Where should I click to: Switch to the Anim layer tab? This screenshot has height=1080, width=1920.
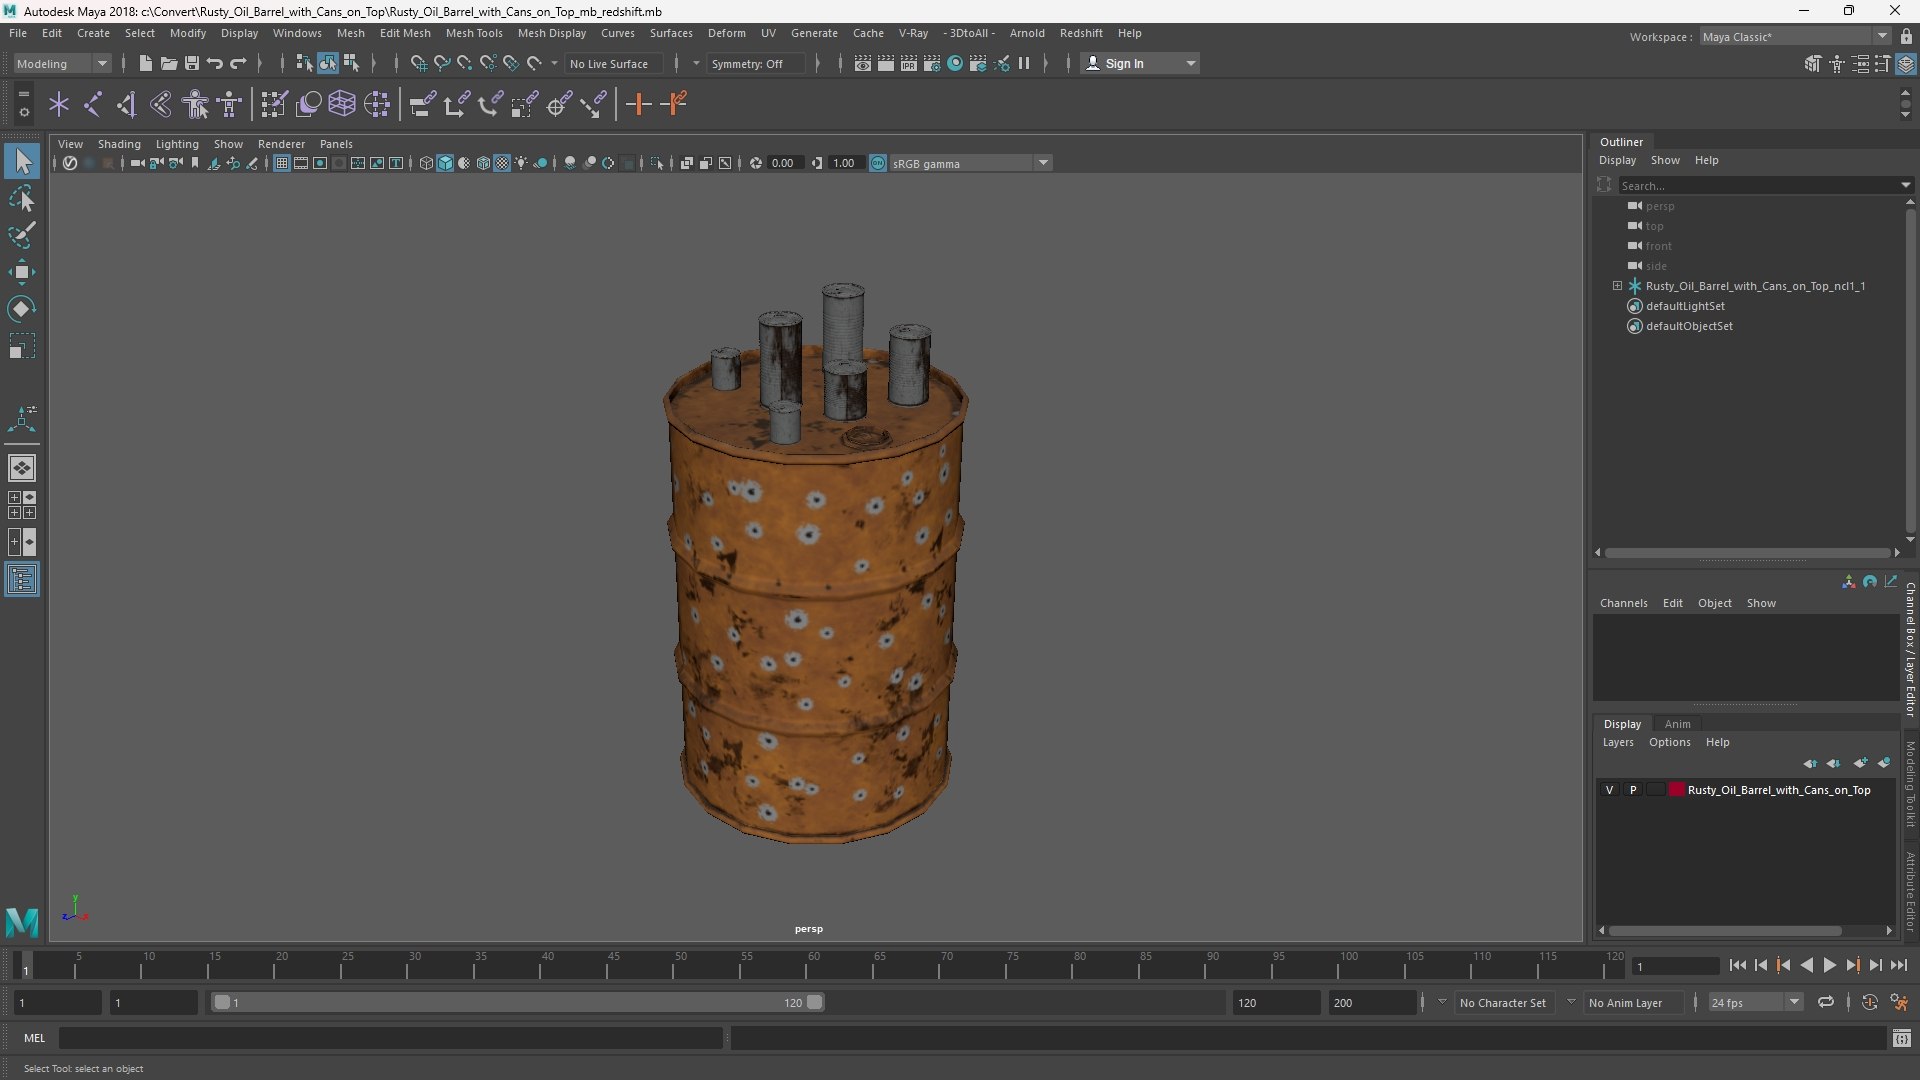pyautogui.click(x=1677, y=724)
